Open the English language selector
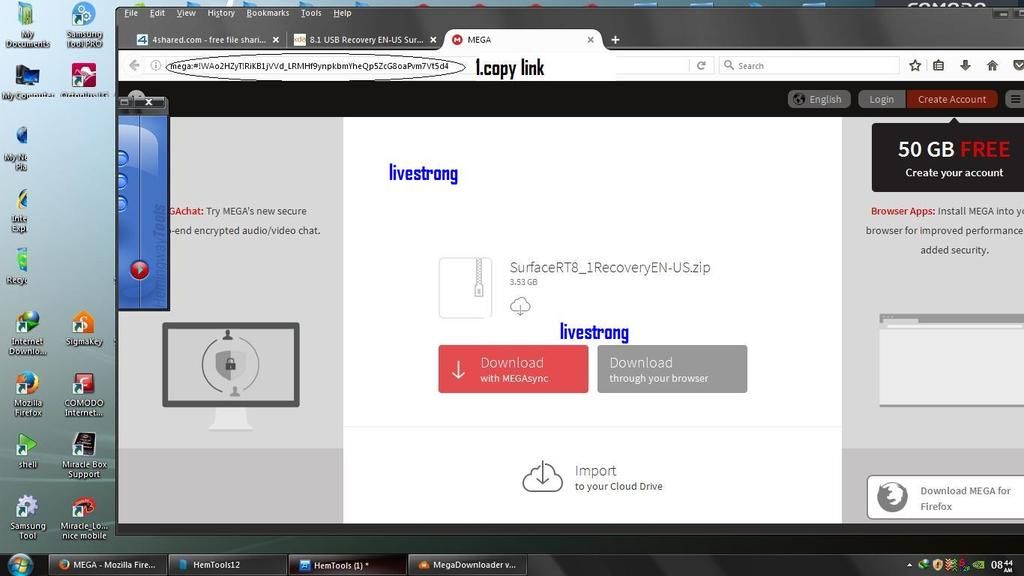This screenshot has width=1024, height=576. pyautogui.click(x=818, y=99)
